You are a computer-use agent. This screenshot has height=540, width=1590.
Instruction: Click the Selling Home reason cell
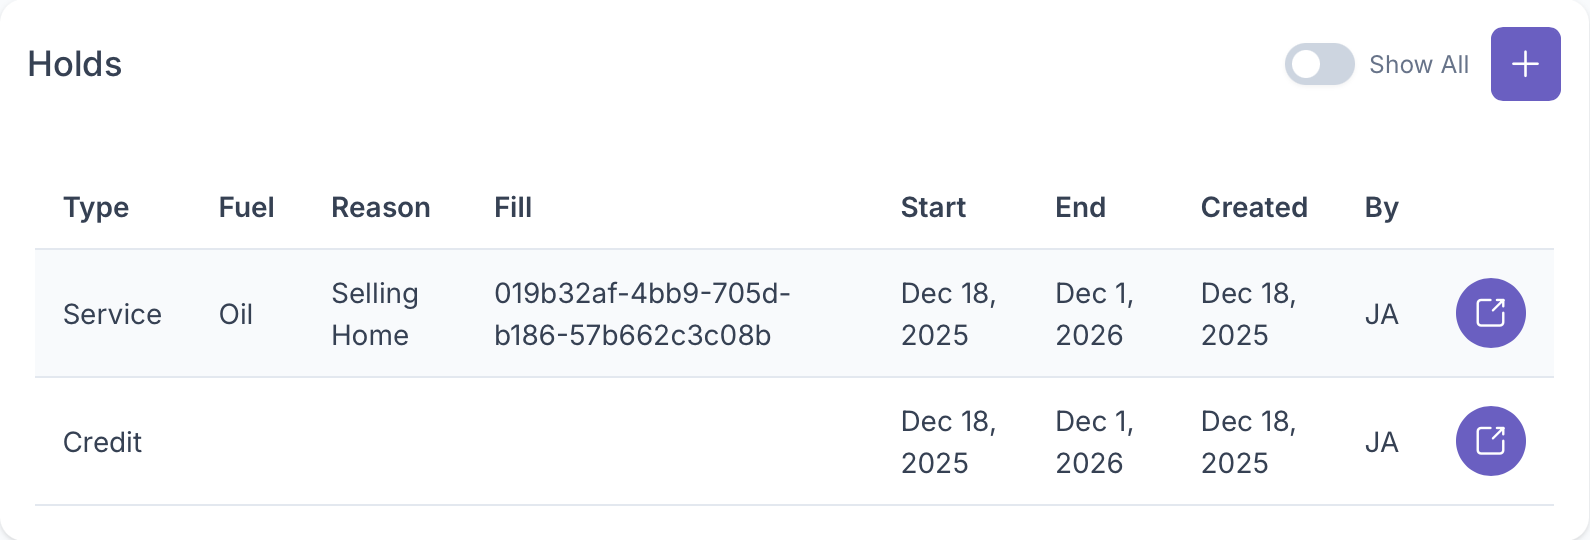click(375, 314)
